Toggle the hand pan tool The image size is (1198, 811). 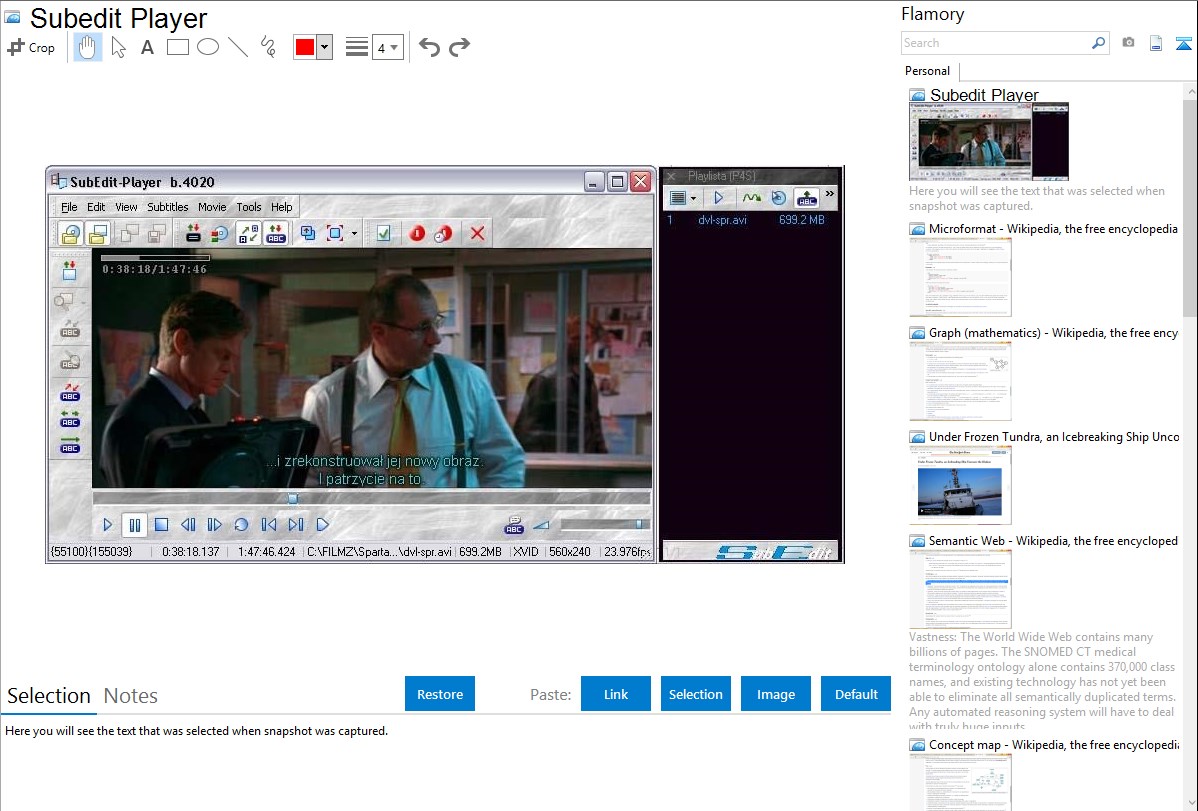tap(88, 47)
